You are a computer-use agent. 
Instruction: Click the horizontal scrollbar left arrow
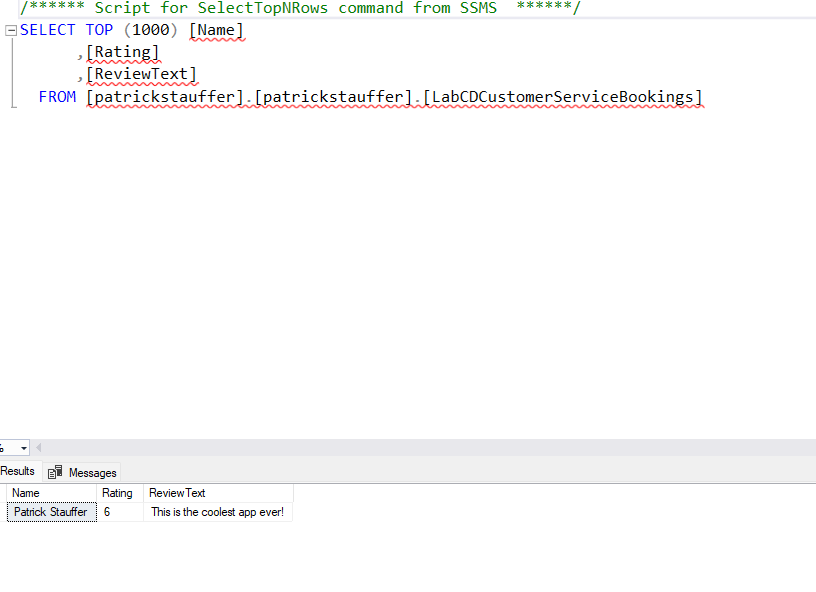(x=38, y=448)
